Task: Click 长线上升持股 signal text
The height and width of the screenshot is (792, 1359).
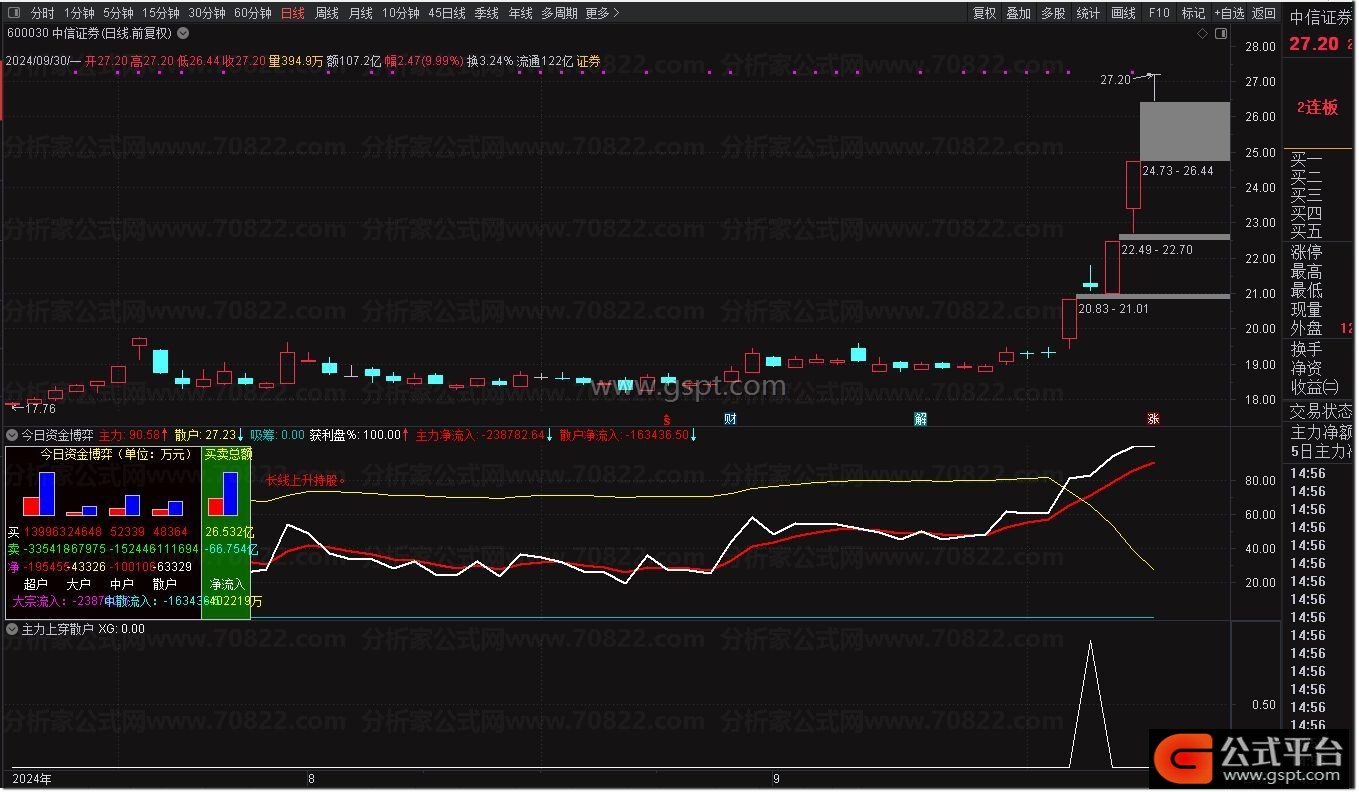Action: (304, 480)
